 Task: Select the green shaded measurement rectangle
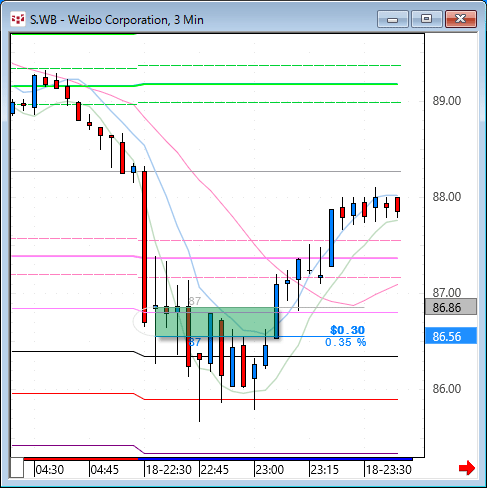217,322
